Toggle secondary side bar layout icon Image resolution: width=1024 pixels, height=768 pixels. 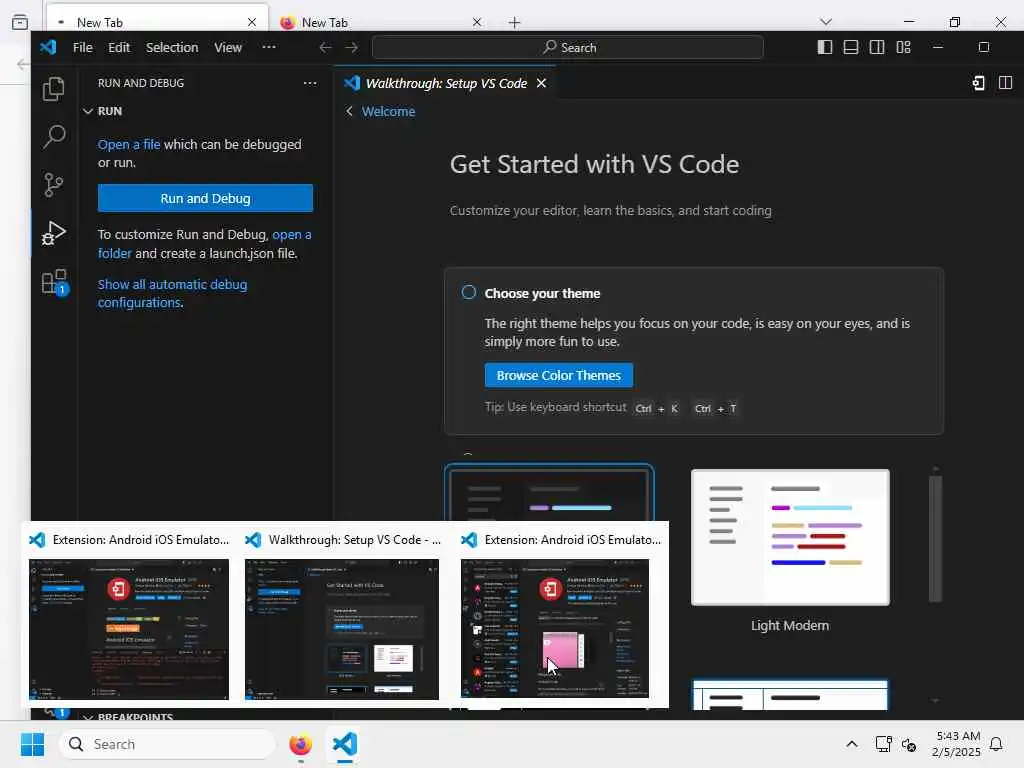click(877, 47)
